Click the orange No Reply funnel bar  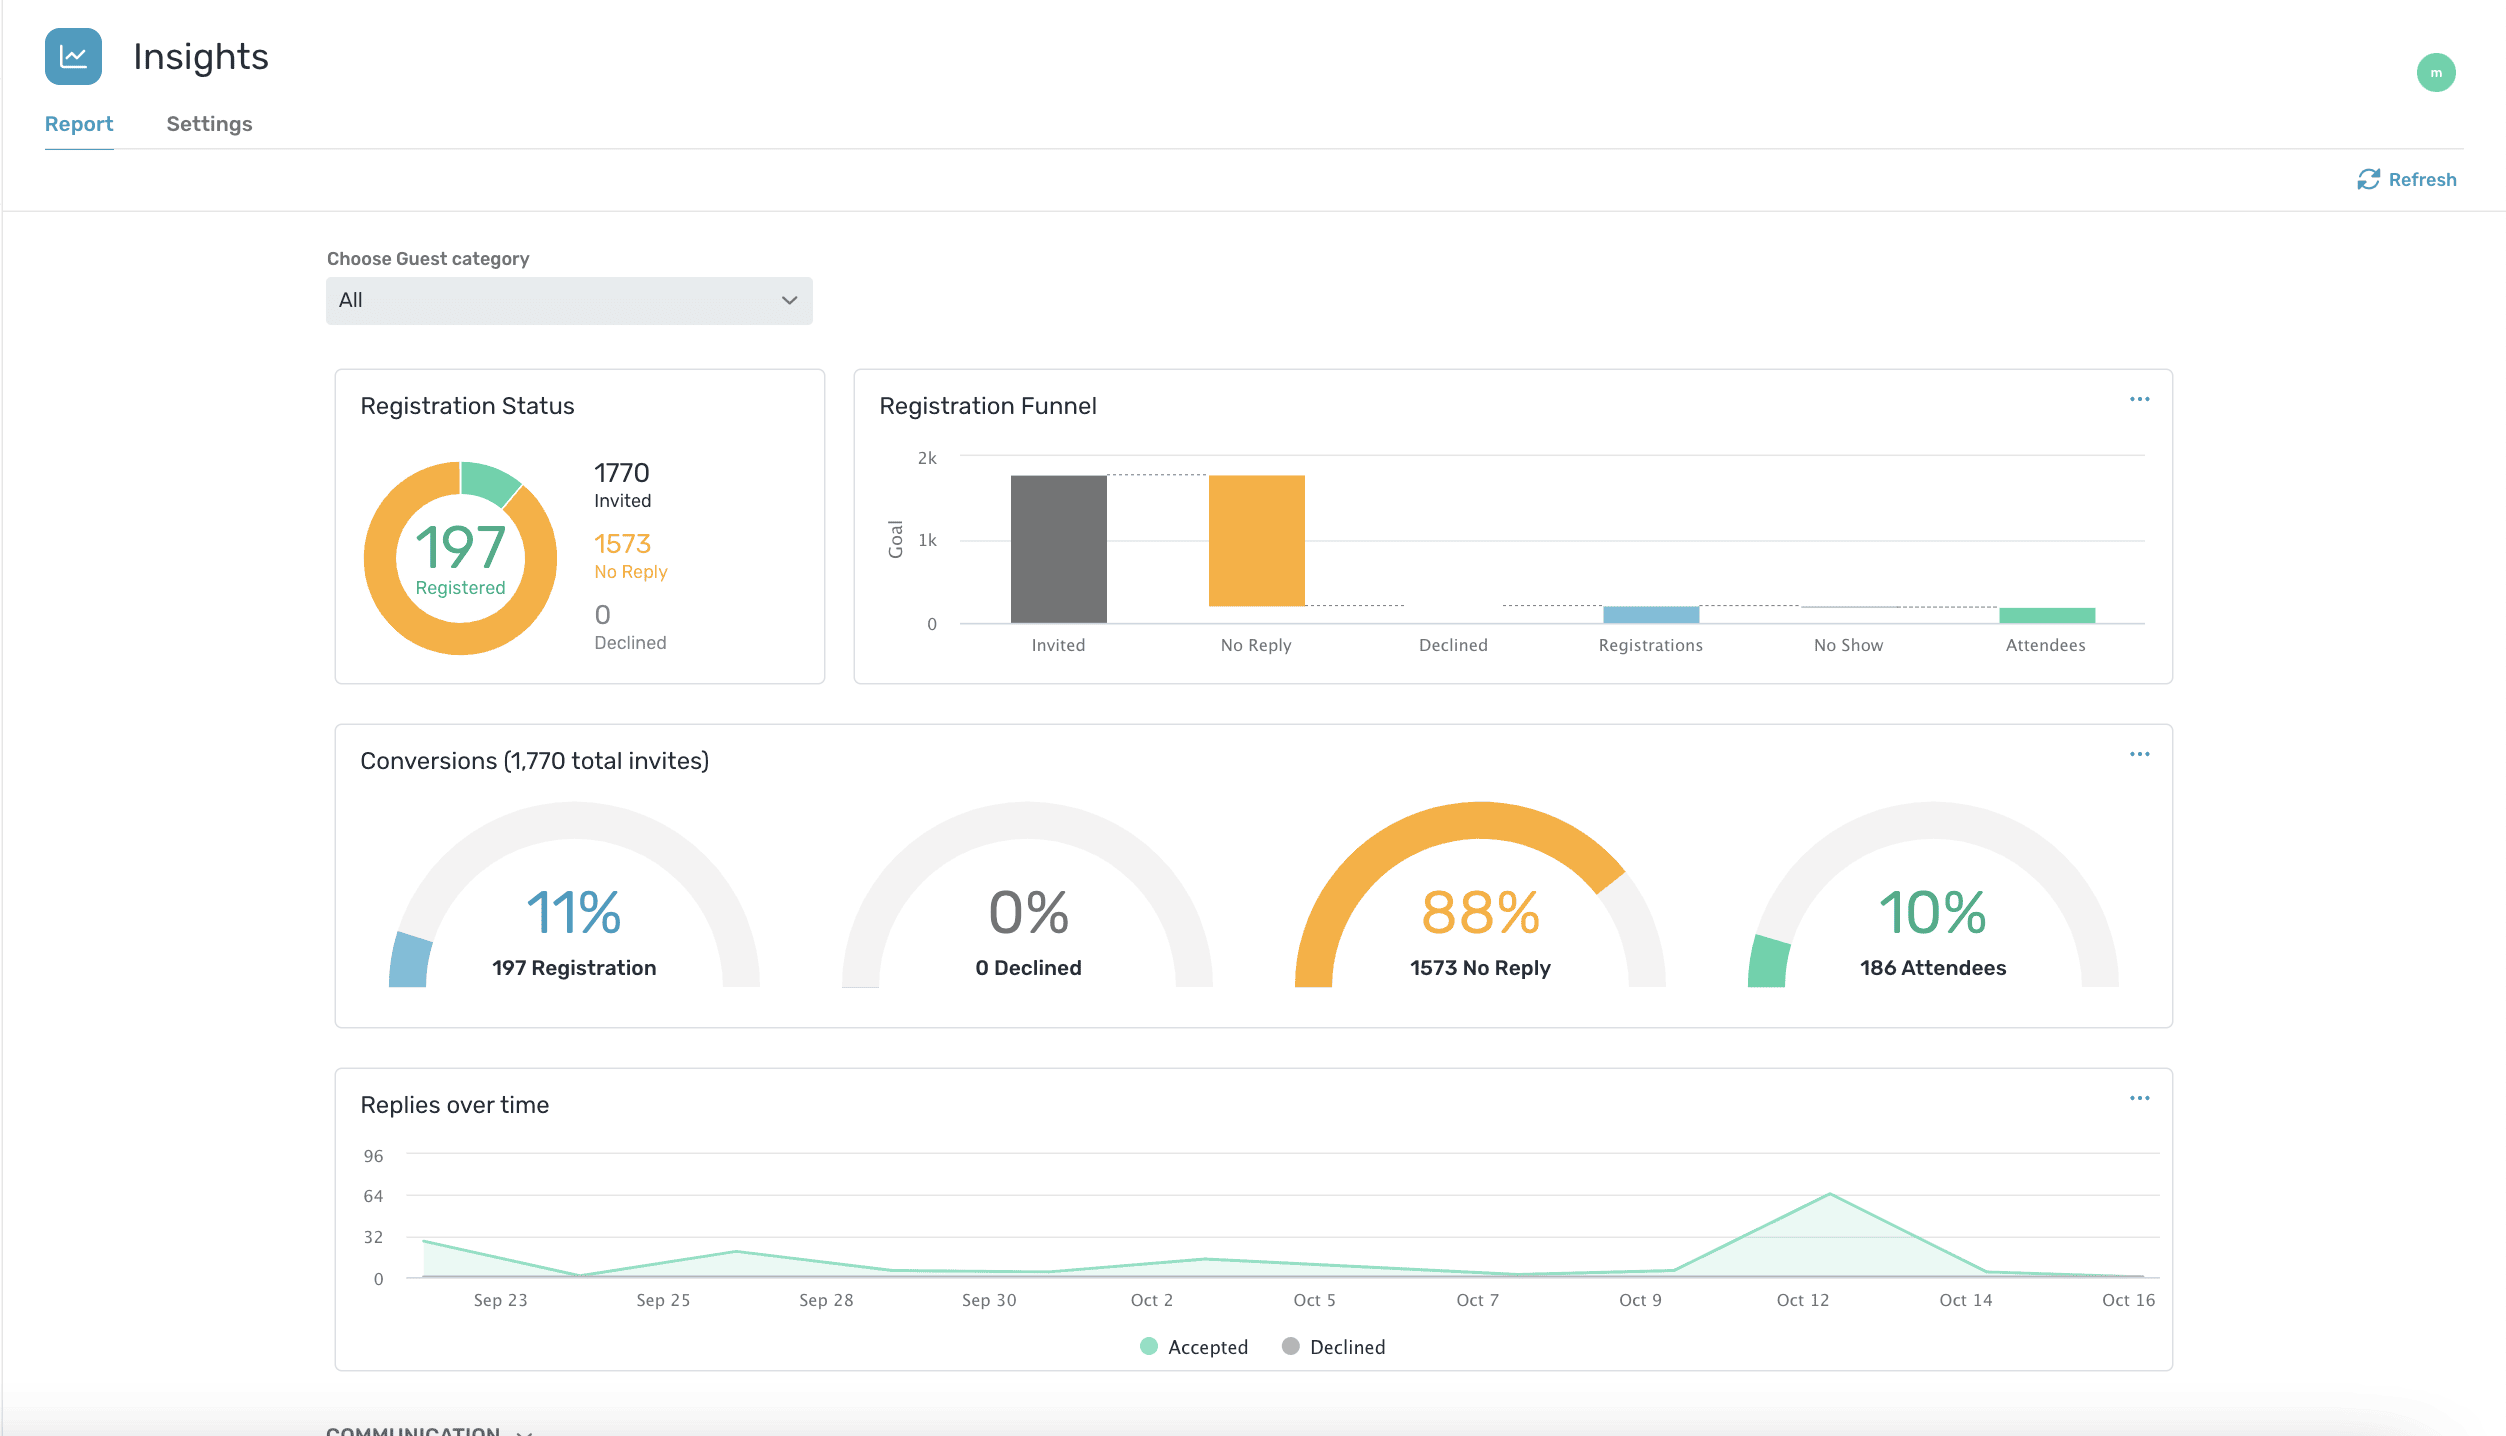[1256, 541]
